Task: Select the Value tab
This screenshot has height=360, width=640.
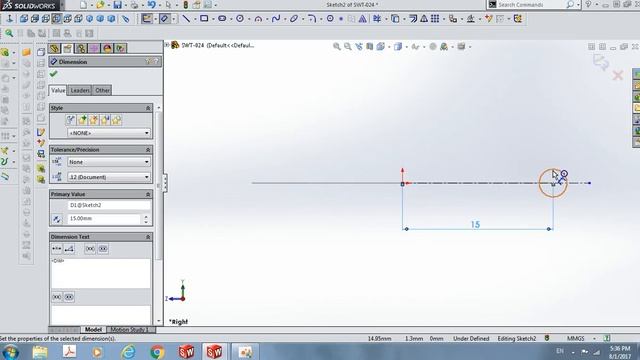Action: coord(58,90)
